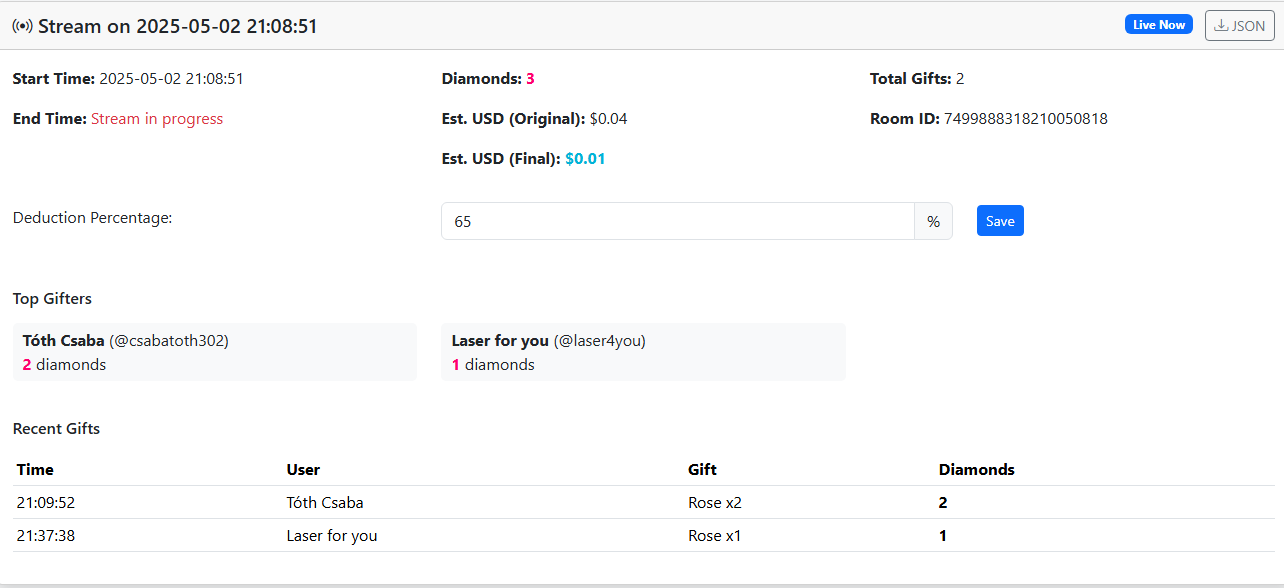Screen dimensions: 1284x588
Task: Click the Rose x2 gift cell
Action: (x=715, y=503)
